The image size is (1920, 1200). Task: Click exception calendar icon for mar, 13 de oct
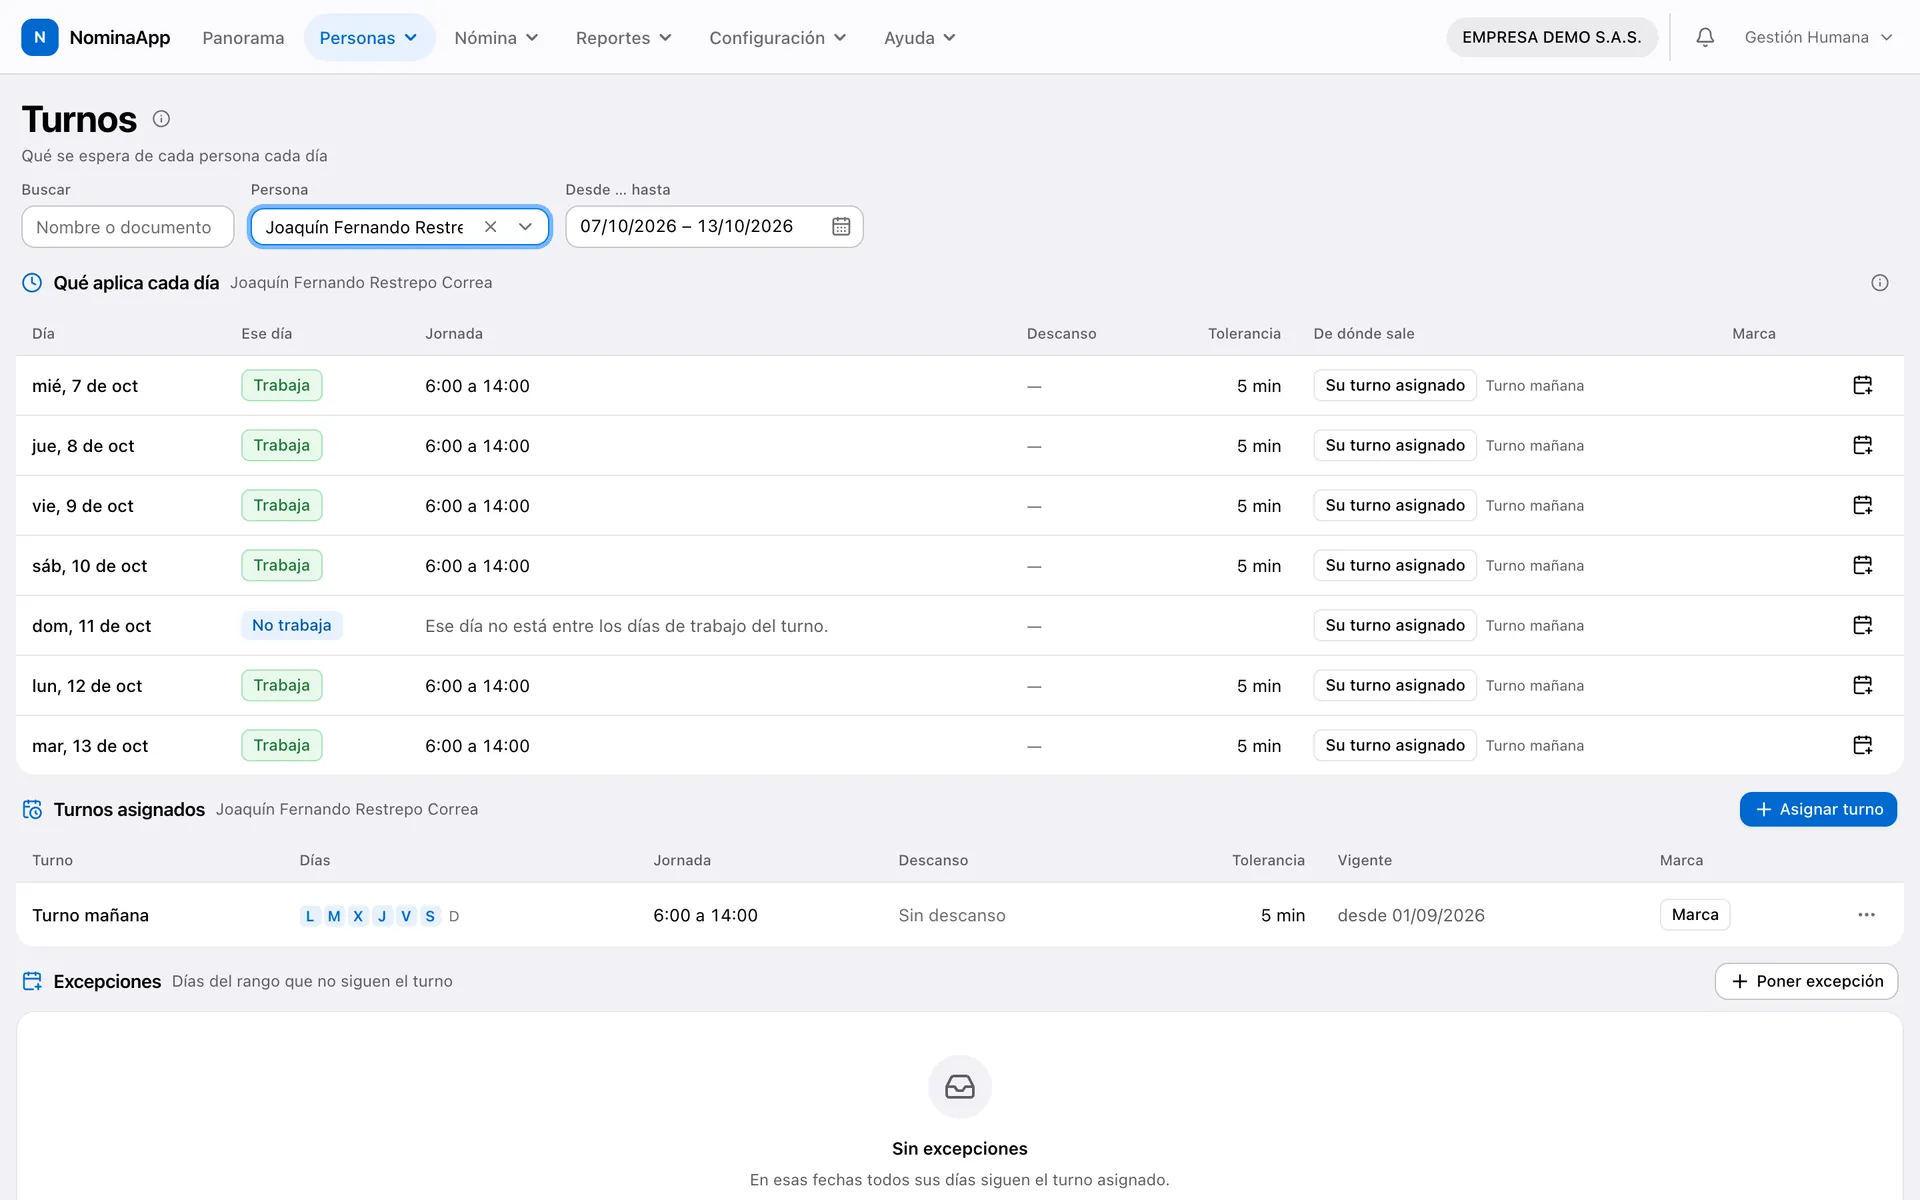[1862, 745]
